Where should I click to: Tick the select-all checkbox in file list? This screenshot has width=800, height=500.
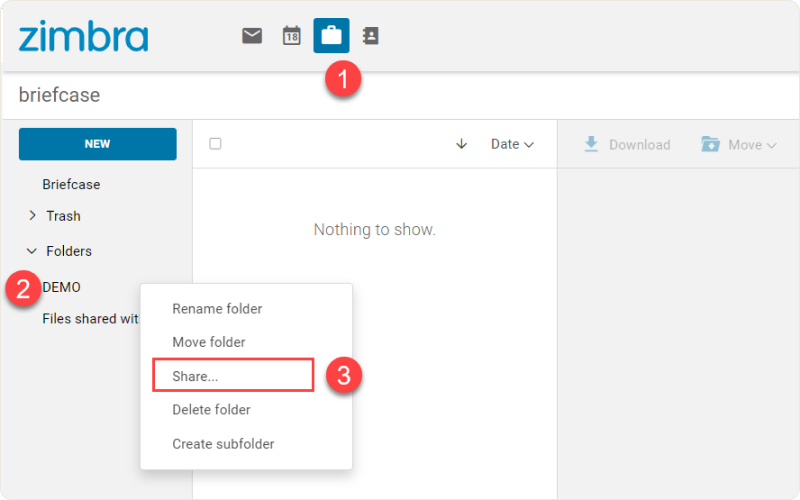(x=215, y=144)
